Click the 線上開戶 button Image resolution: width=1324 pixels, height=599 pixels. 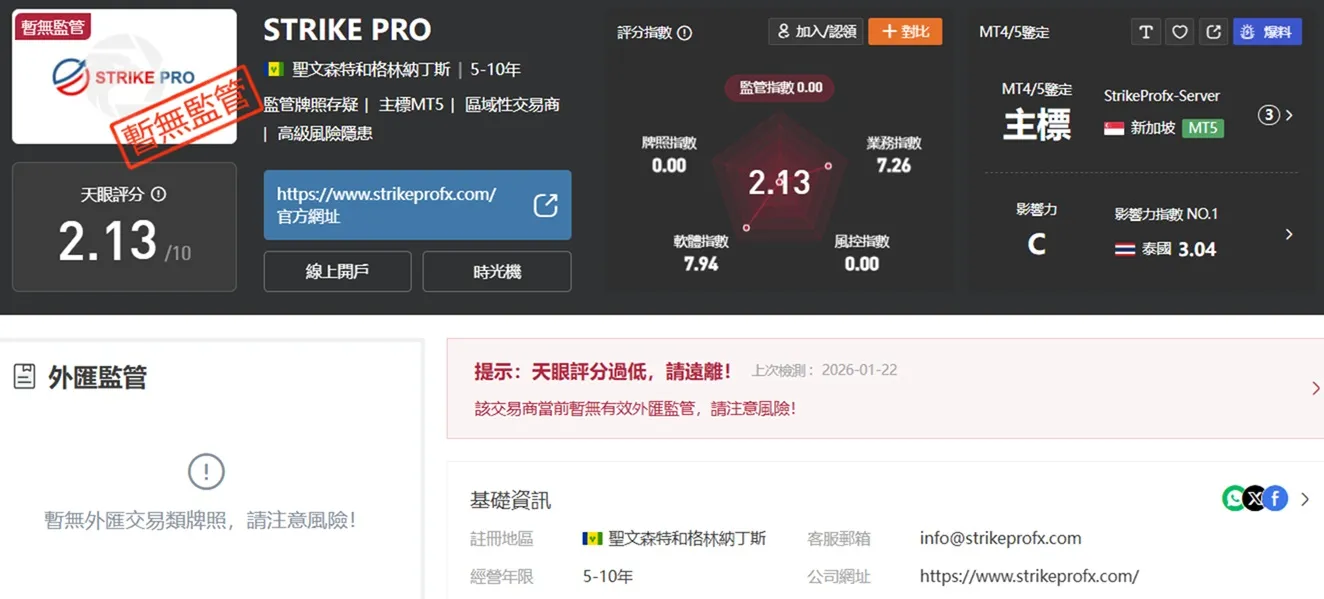point(337,272)
